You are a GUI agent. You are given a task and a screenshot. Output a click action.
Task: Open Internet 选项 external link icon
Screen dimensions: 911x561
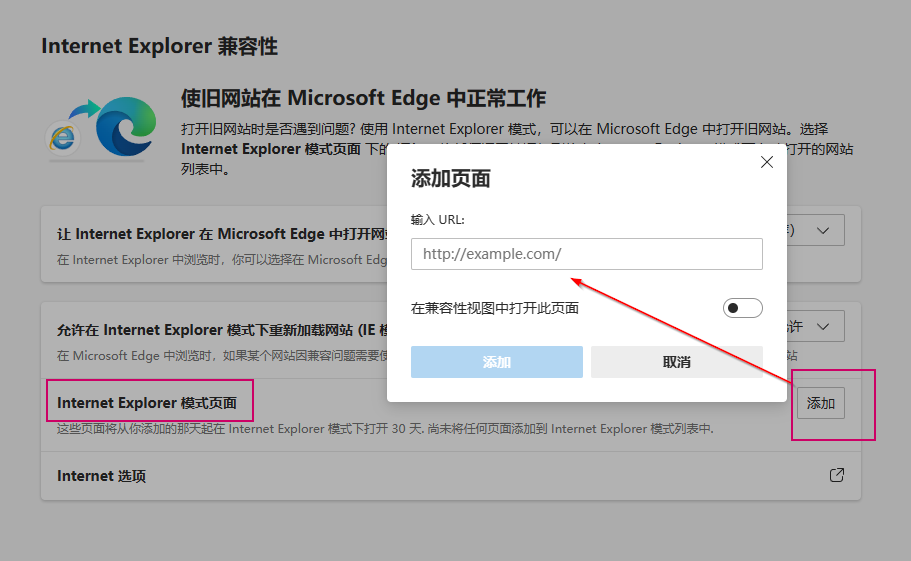(837, 475)
